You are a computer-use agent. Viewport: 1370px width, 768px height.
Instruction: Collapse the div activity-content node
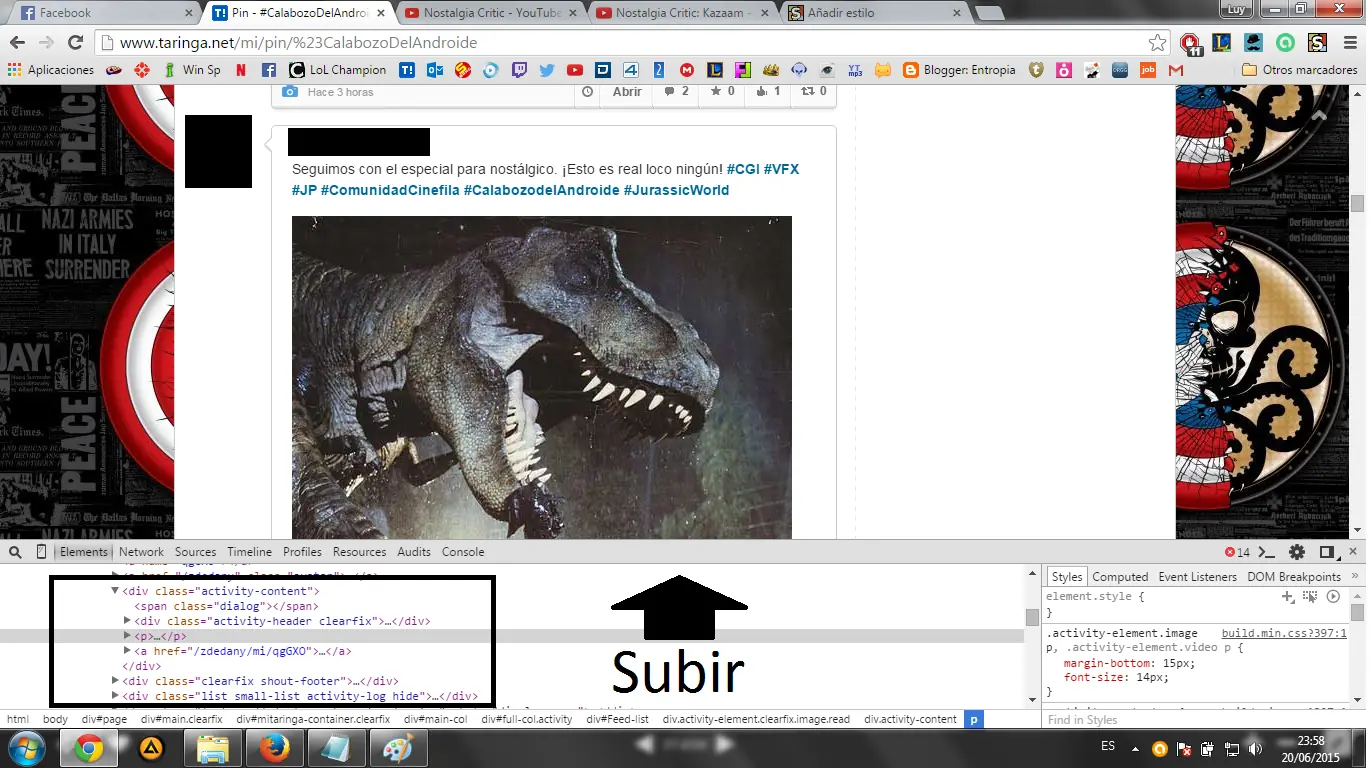(115, 592)
